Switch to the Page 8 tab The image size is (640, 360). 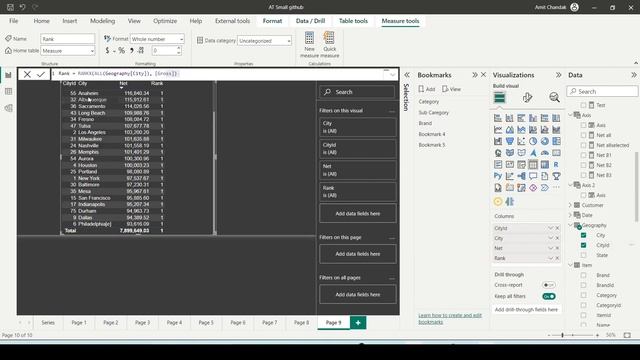click(302, 322)
